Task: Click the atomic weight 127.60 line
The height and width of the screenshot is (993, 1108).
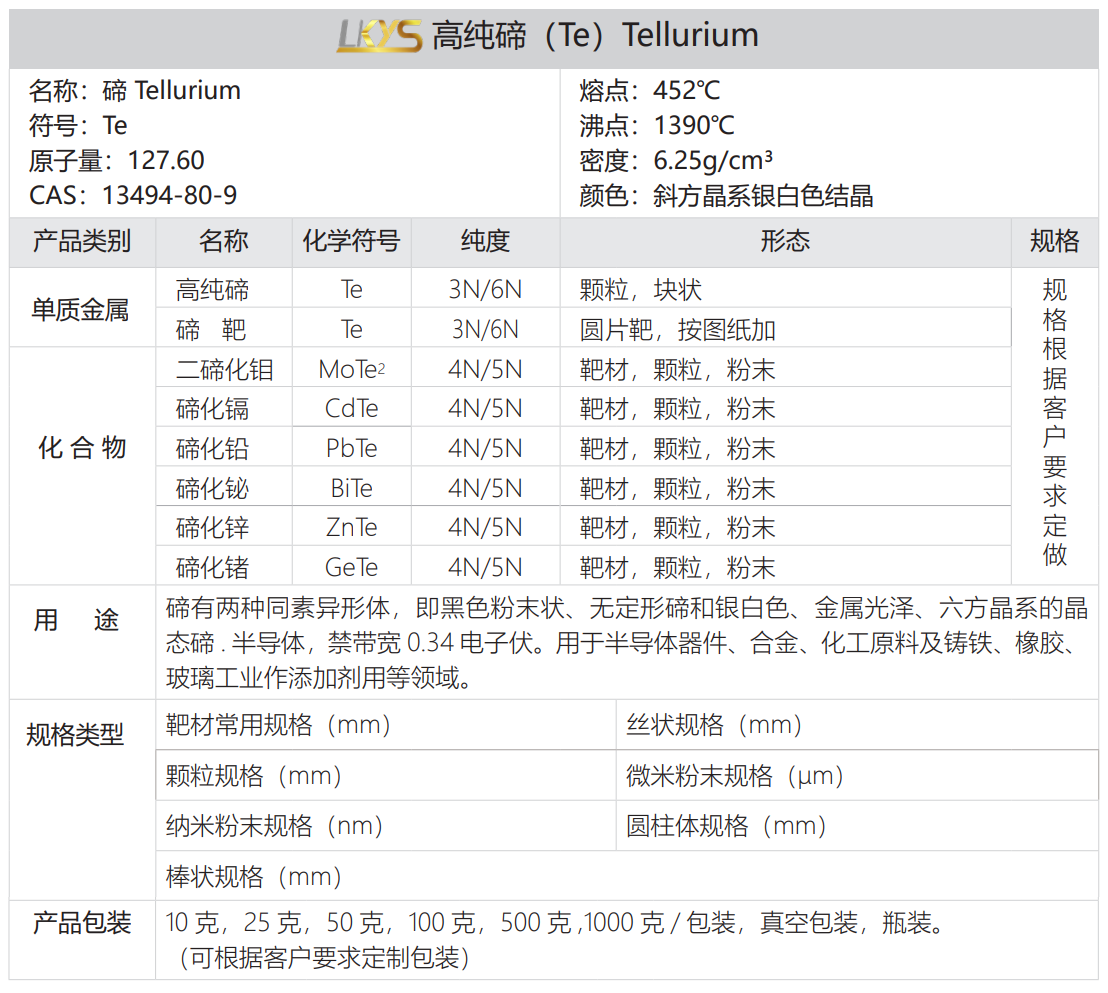Action: click(117, 160)
